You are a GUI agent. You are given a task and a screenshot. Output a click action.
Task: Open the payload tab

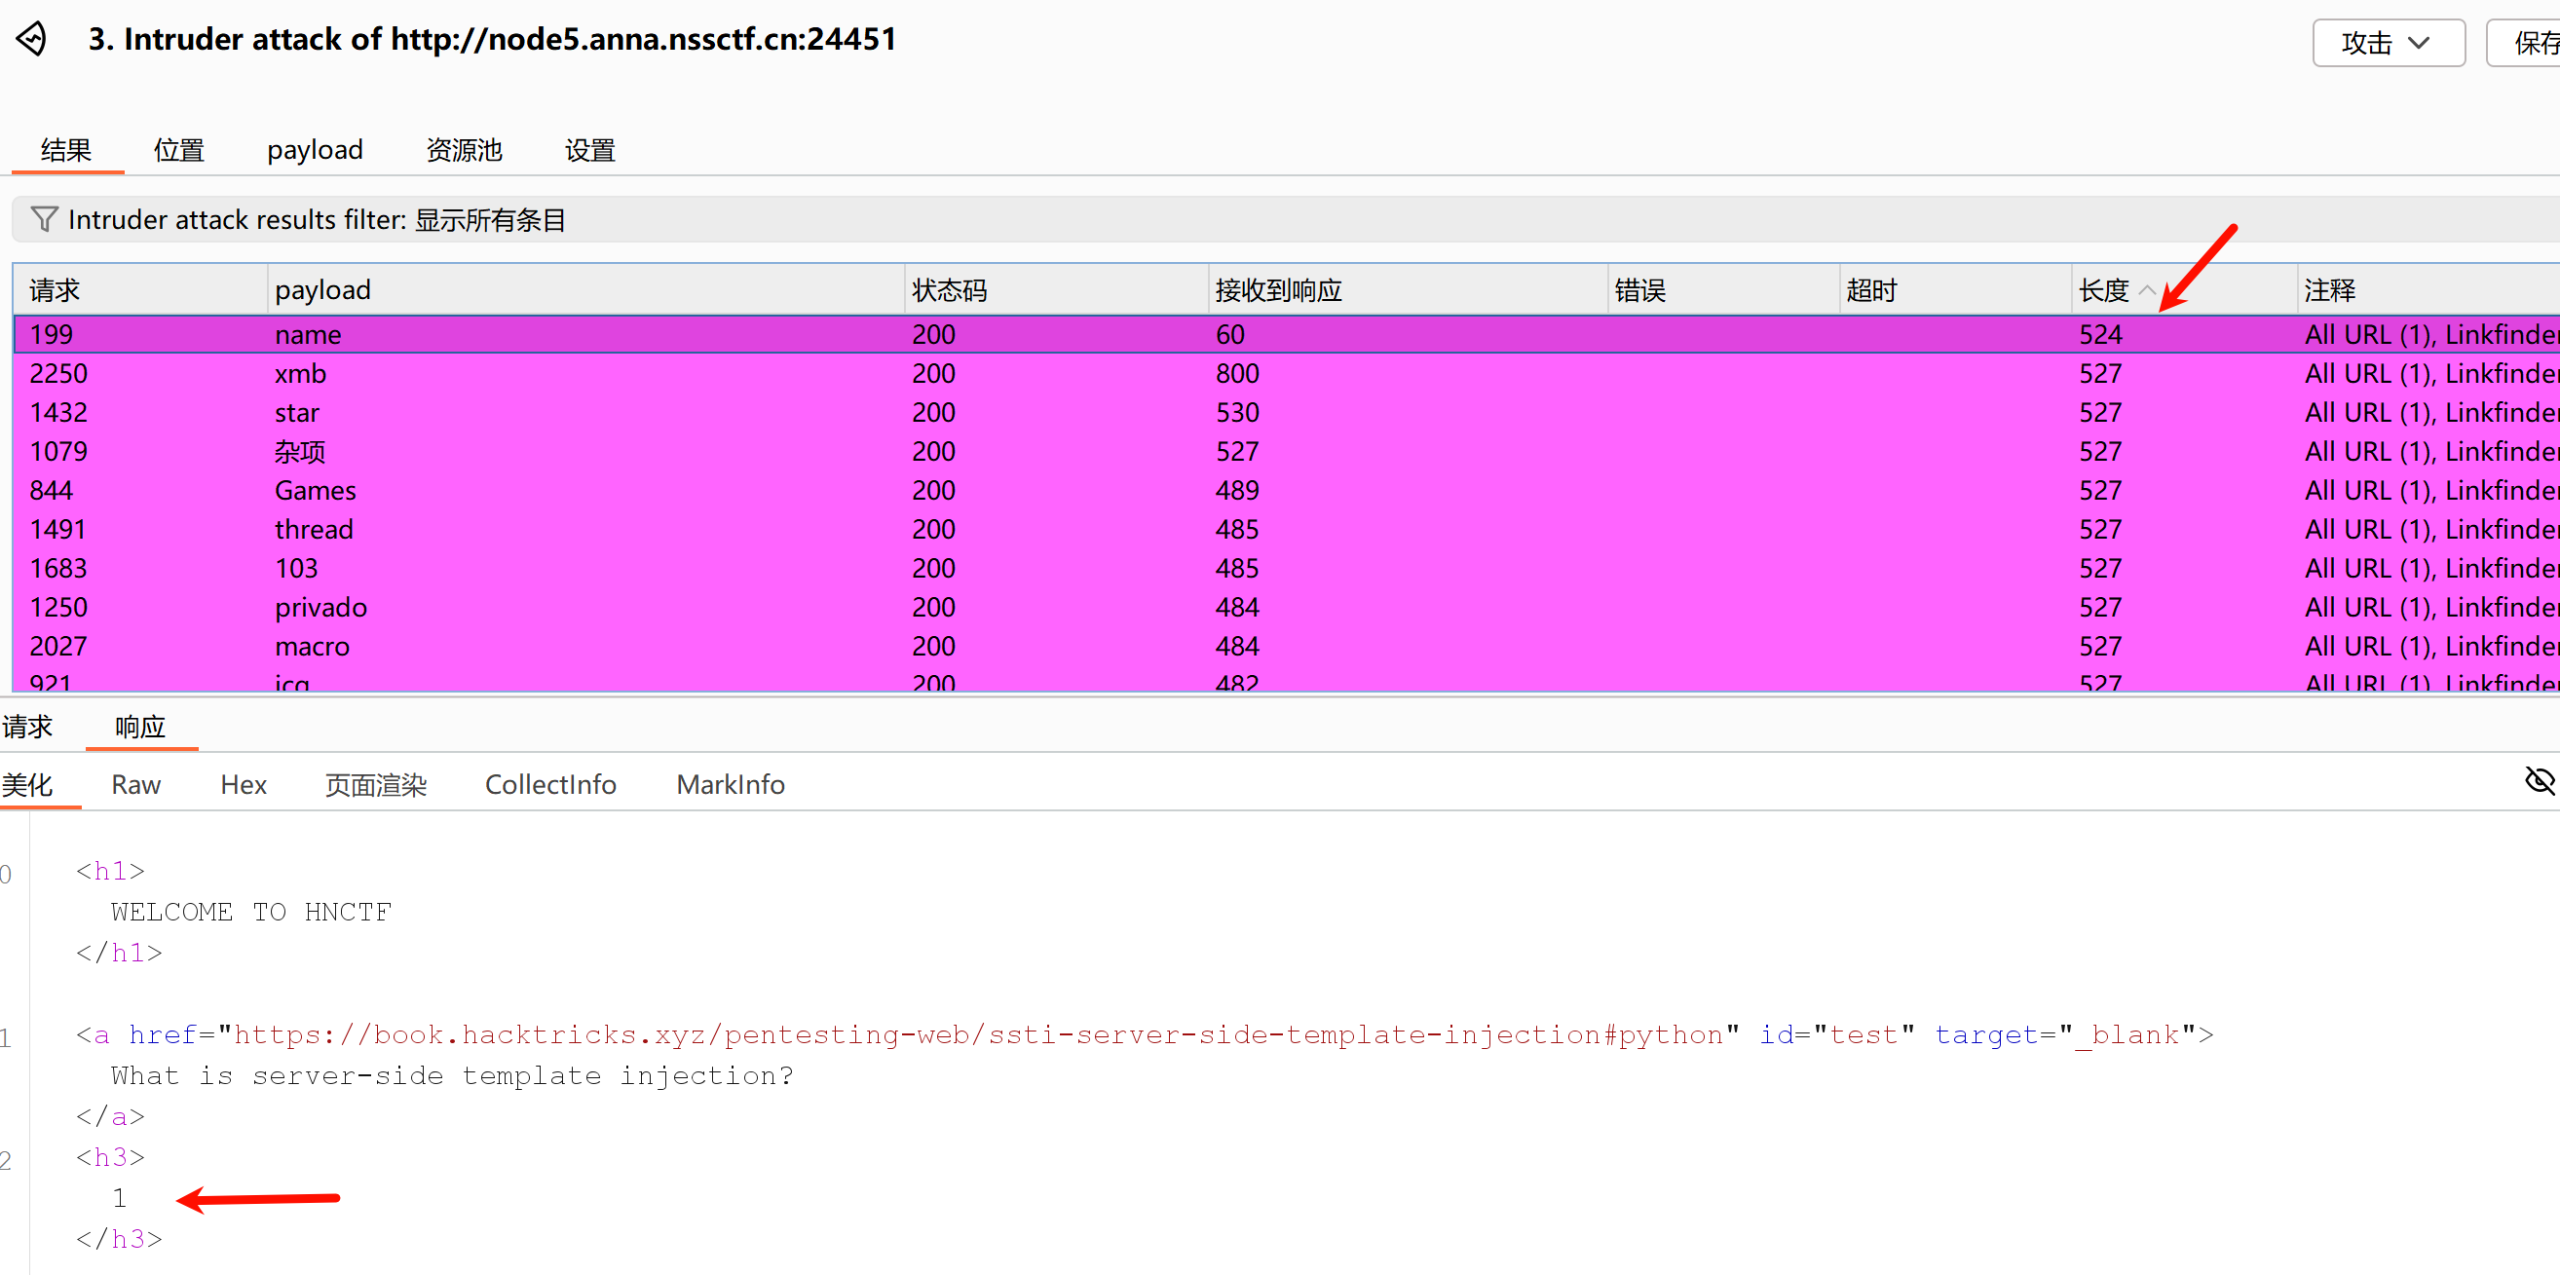[314, 150]
